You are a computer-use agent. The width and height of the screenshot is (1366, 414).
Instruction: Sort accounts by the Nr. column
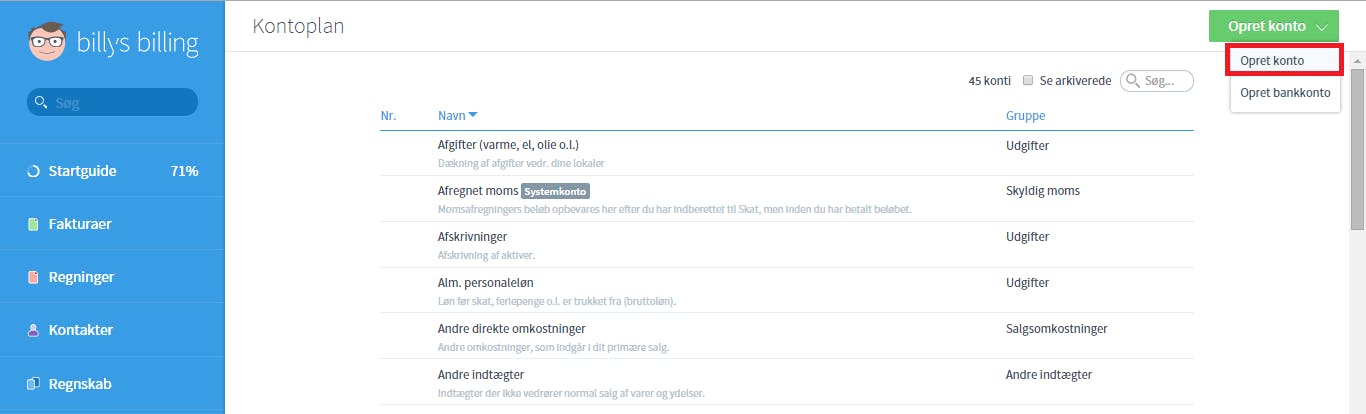click(x=388, y=116)
